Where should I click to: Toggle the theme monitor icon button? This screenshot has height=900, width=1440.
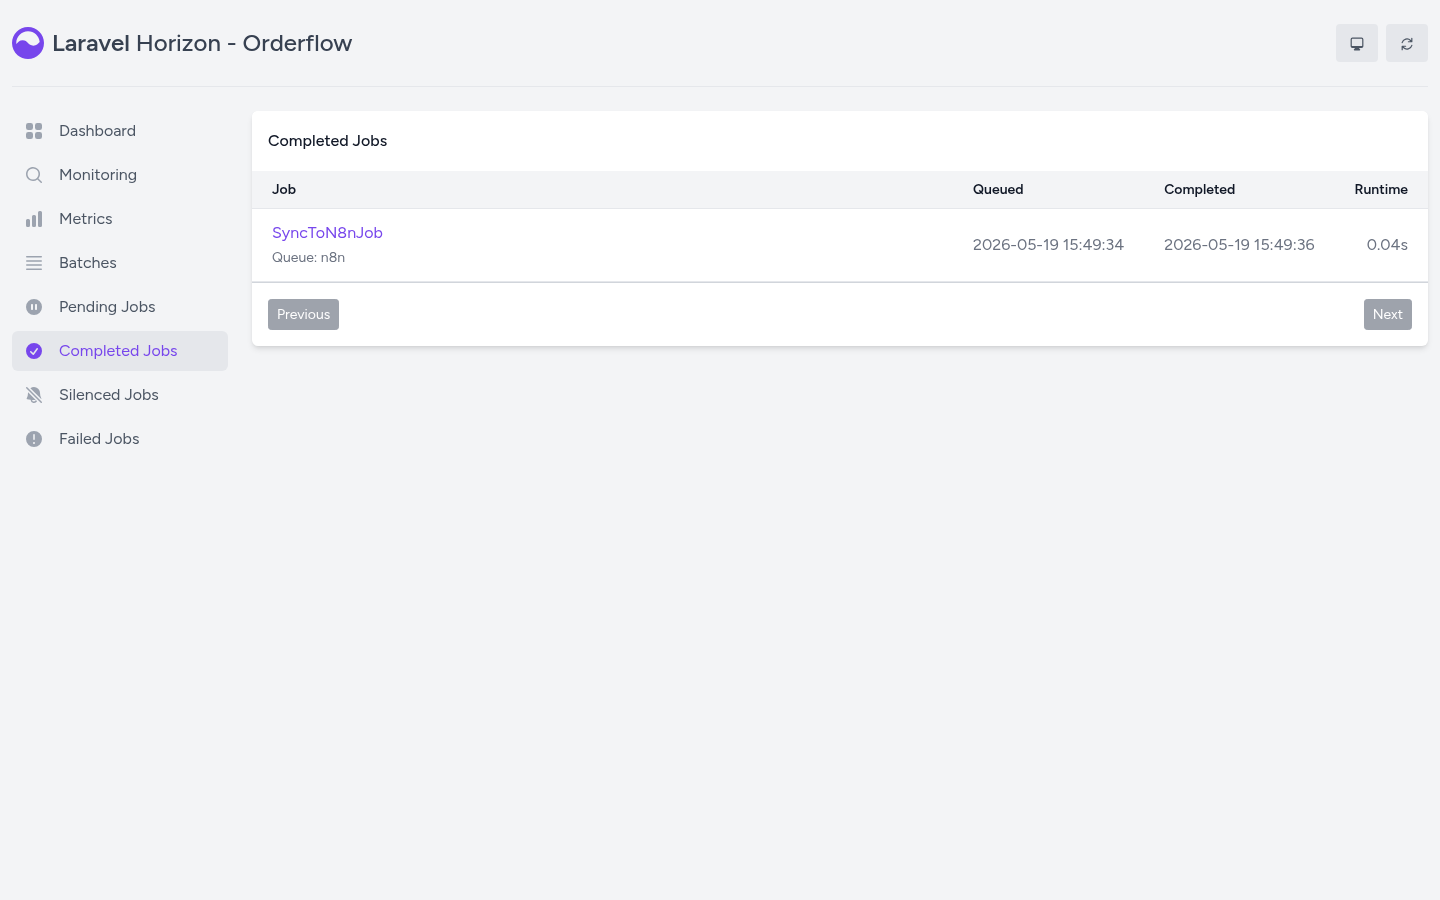point(1357,43)
